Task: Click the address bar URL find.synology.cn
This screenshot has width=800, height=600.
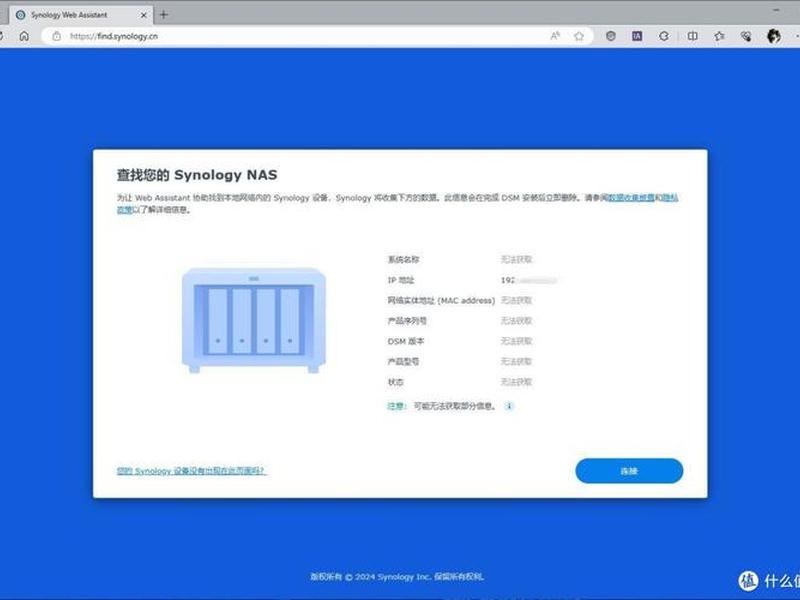Action: point(114,36)
